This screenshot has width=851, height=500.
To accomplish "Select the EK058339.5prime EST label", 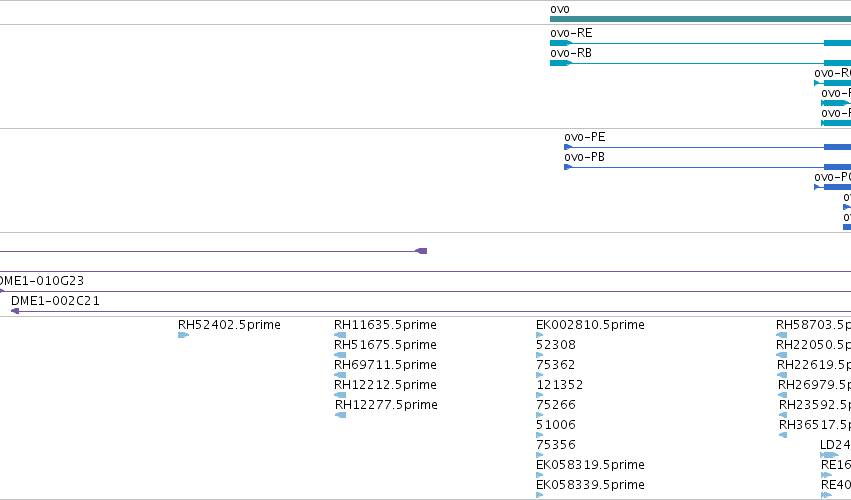I will click(x=590, y=485).
